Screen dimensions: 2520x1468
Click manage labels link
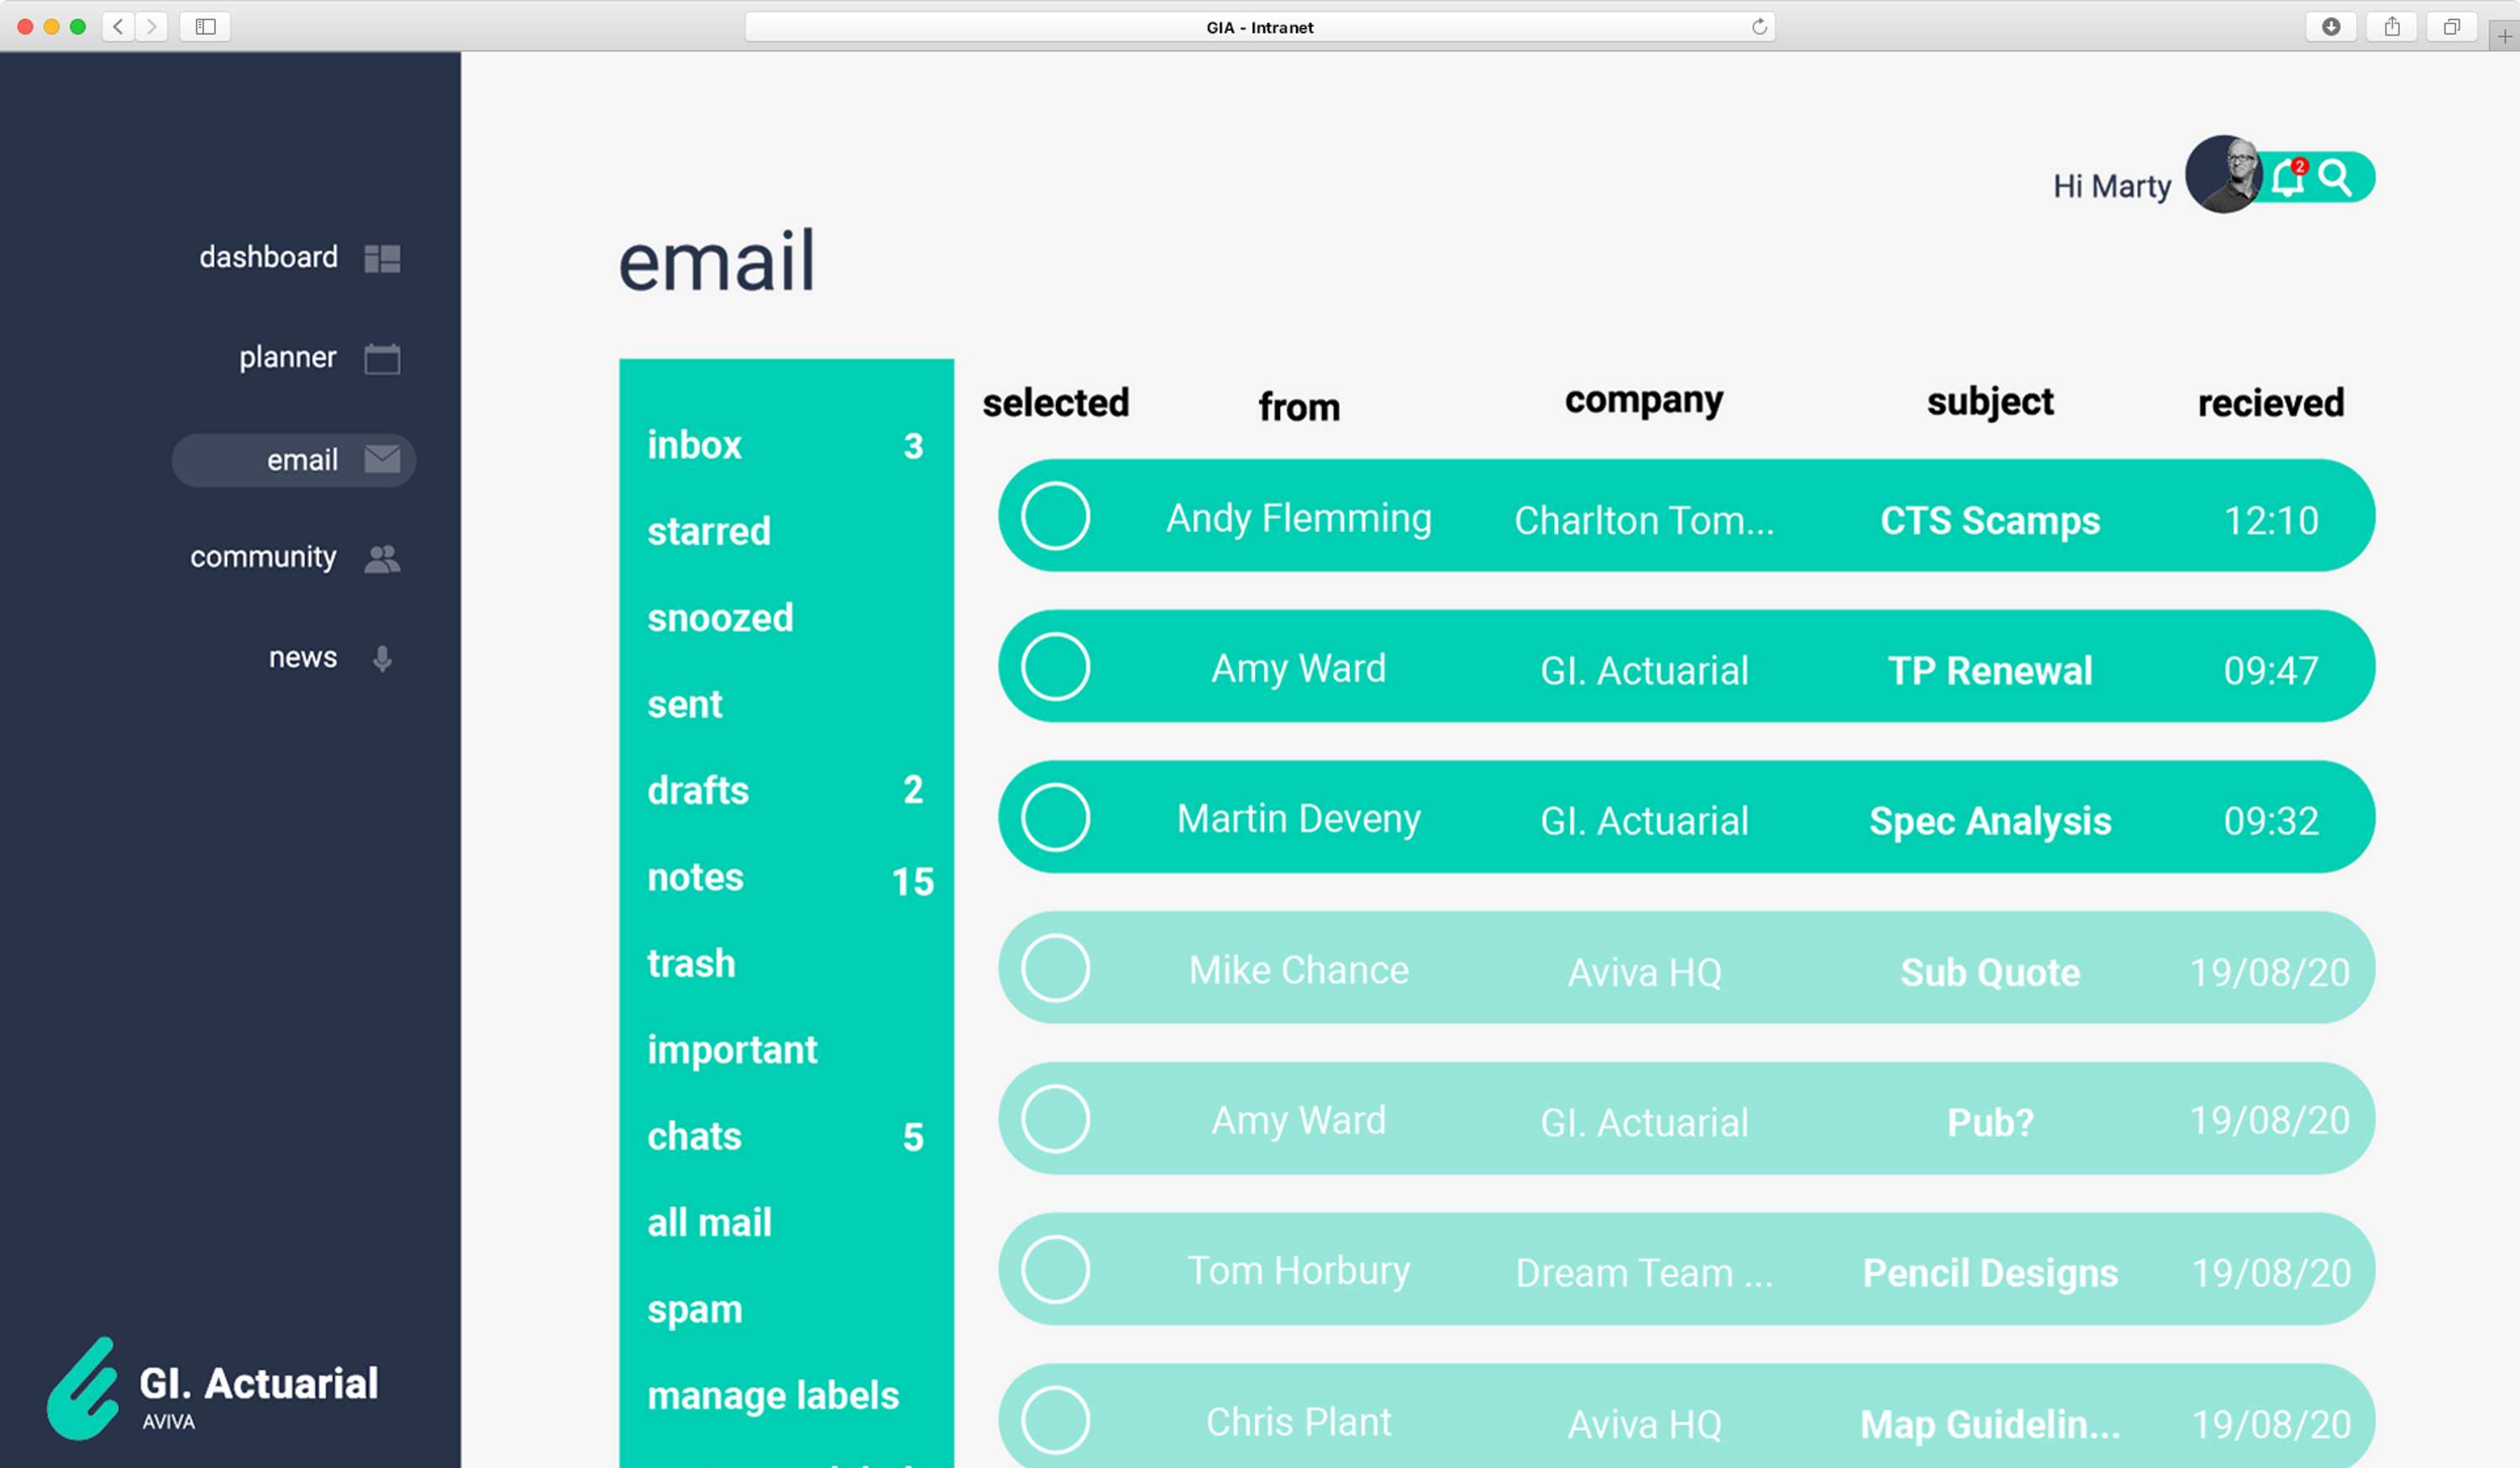click(x=773, y=1396)
